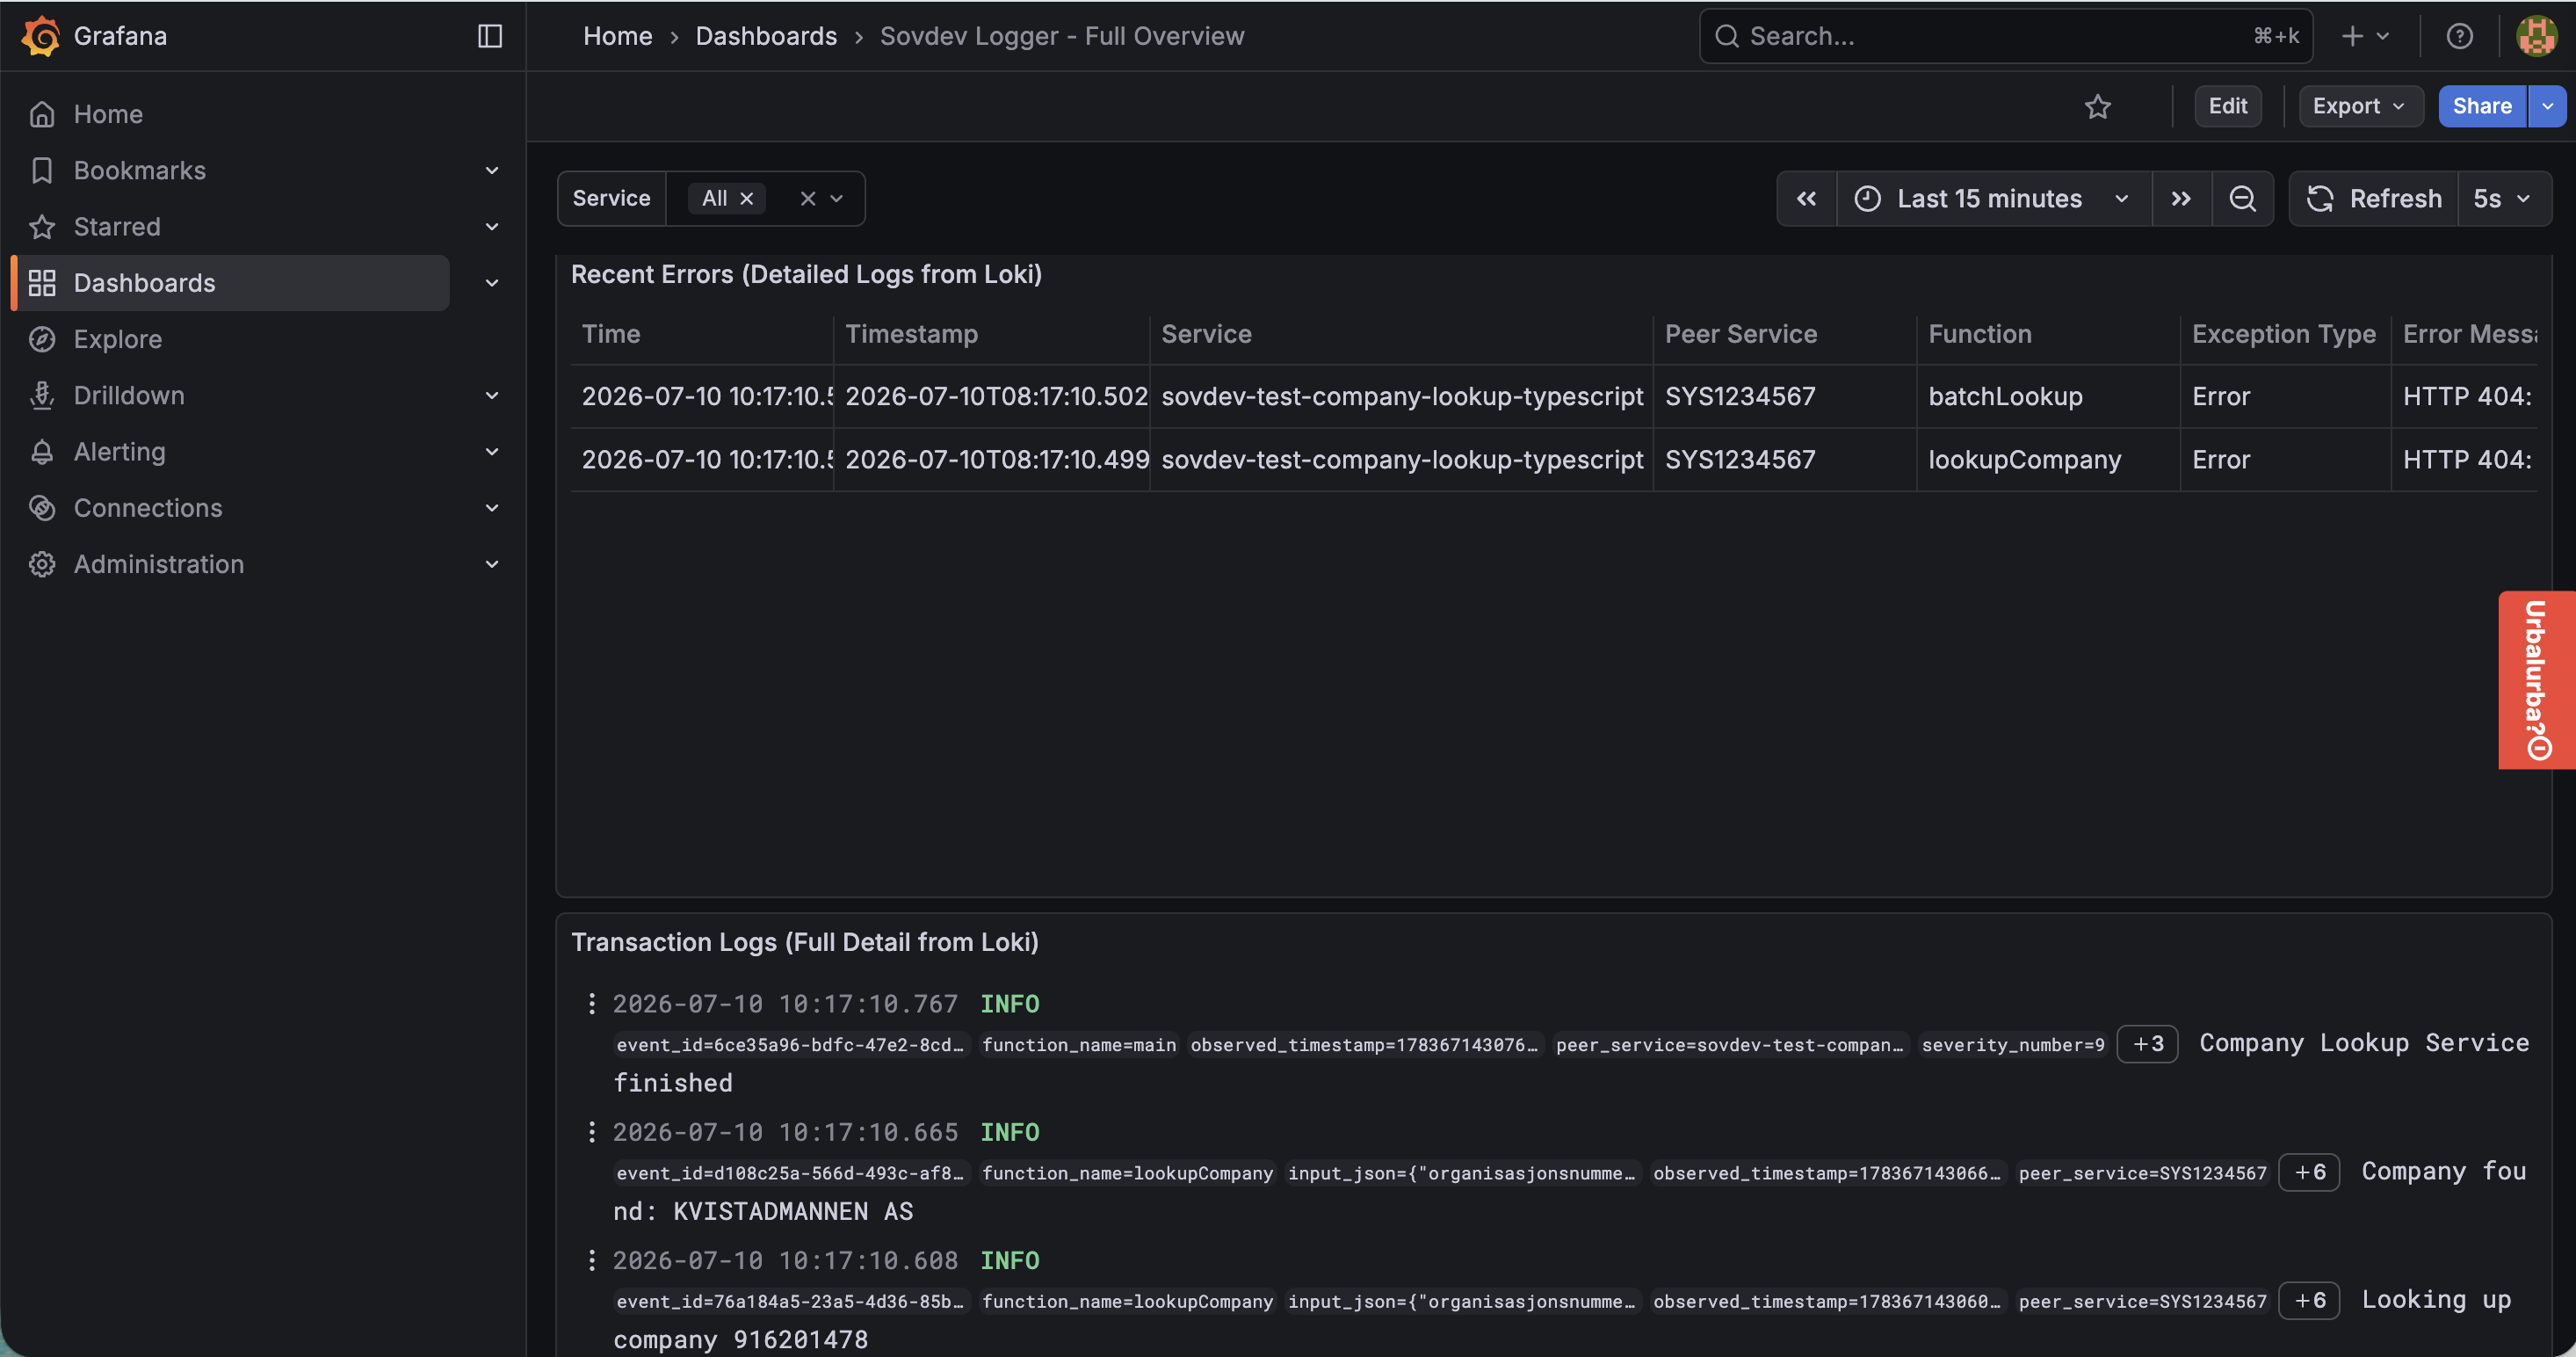Image resolution: width=2576 pixels, height=1357 pixels.
Task: Sort by the Service column header
Action: coord(1206,334)
